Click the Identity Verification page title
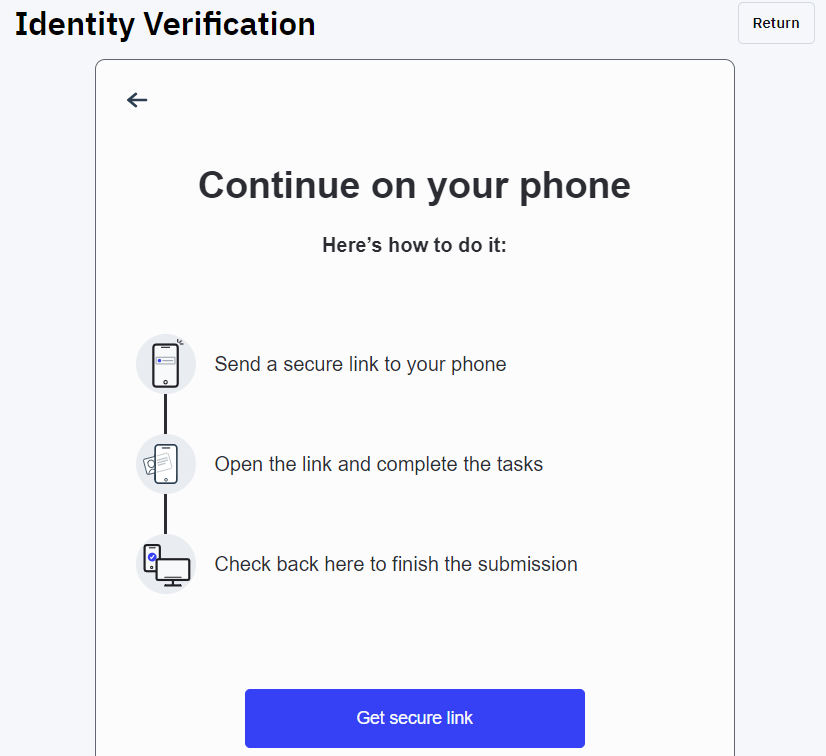This screenshot has height=756, width=826. point(164,24)
